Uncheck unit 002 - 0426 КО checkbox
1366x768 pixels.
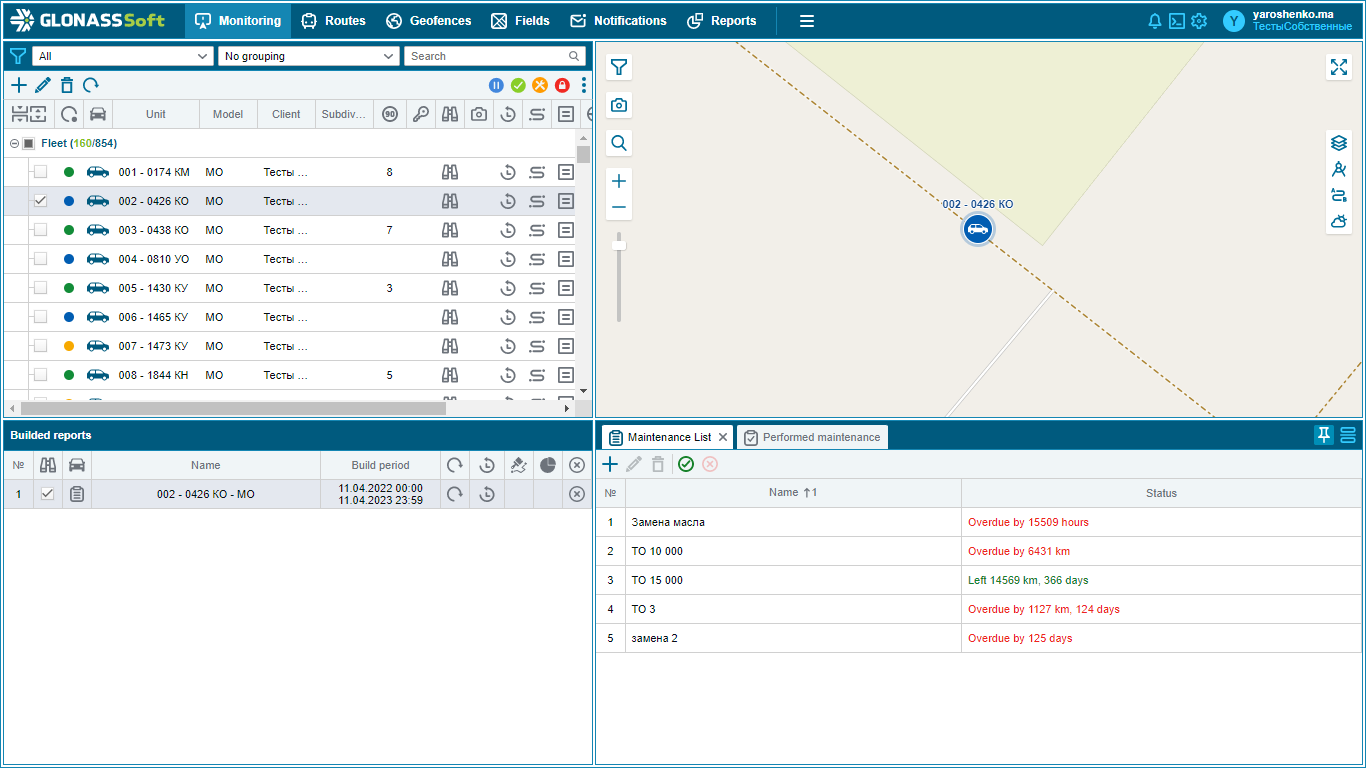(40, 201)
